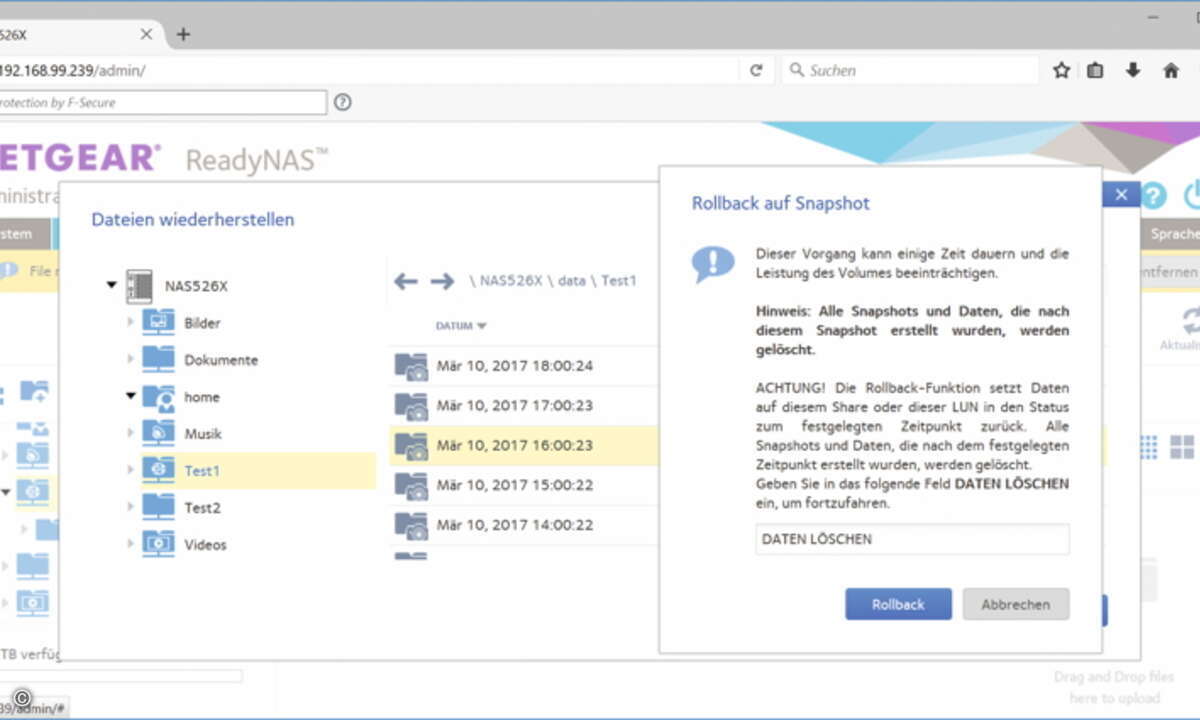
Task: Click the 15:00:22 snapshot folder icon
Action: coord(410,487)
